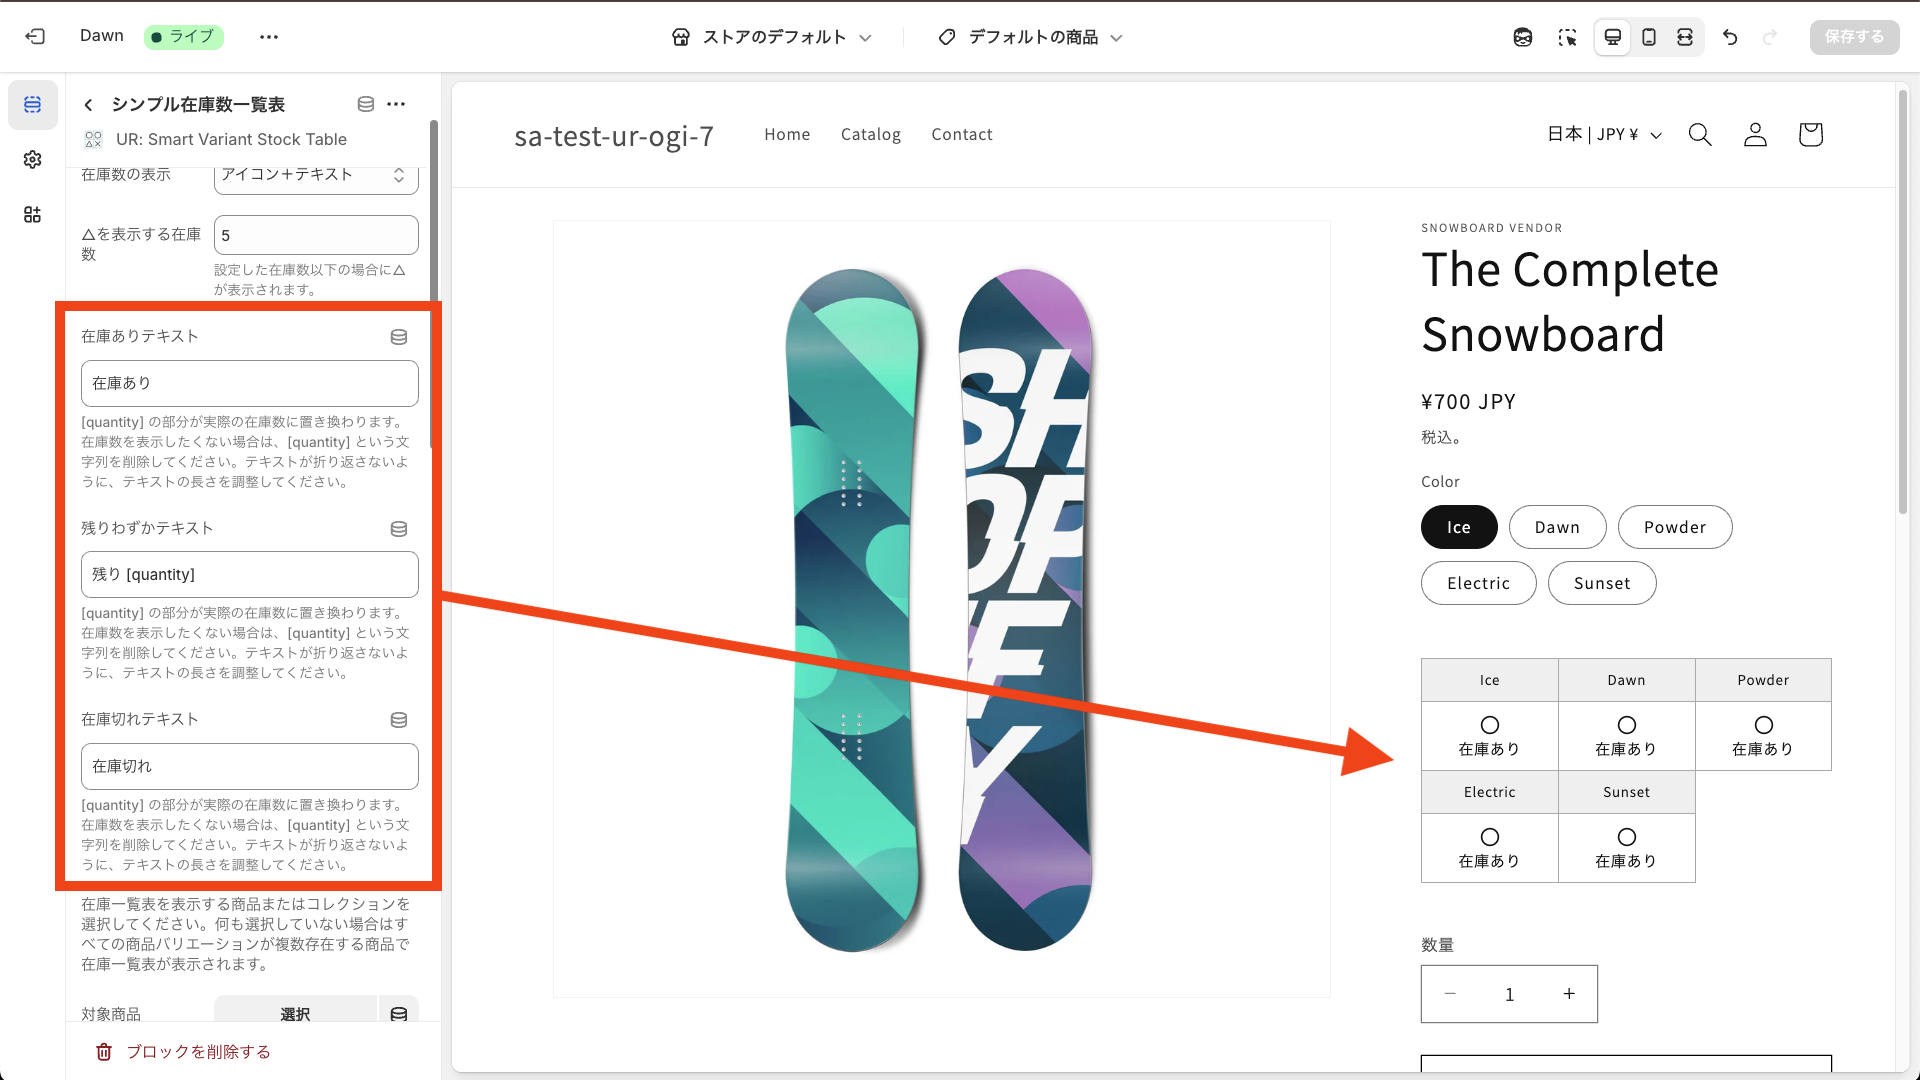Select the Dawn color variant
The width and height of the screenshot is (1920, 1080).
pos(1557,527)
